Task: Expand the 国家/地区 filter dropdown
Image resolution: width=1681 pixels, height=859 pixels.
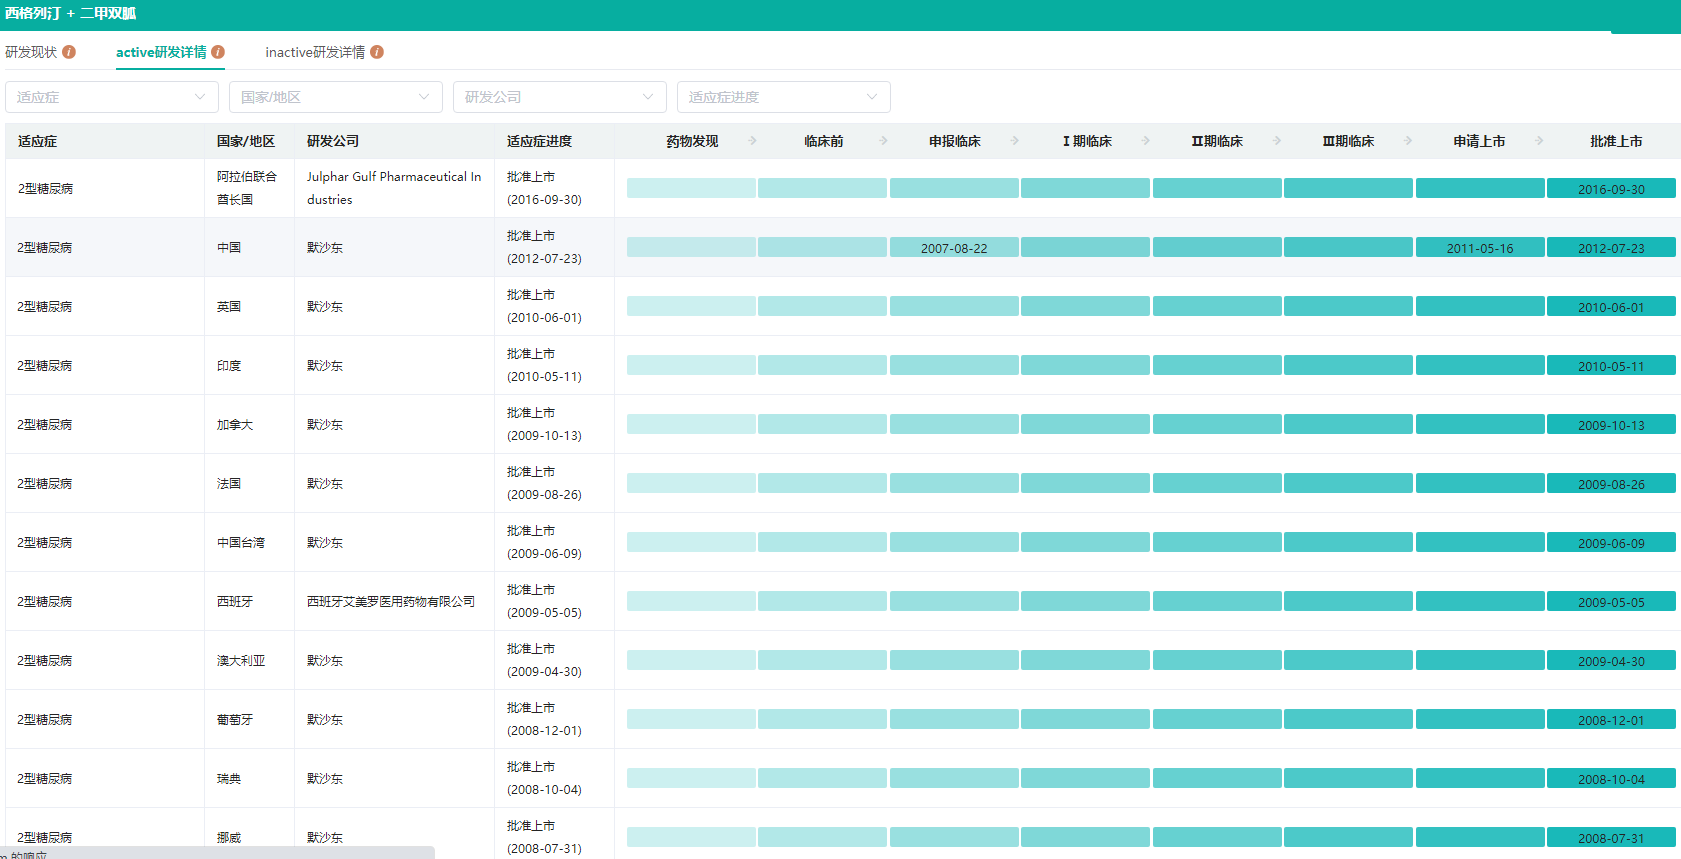Action: tap(336, 97)
